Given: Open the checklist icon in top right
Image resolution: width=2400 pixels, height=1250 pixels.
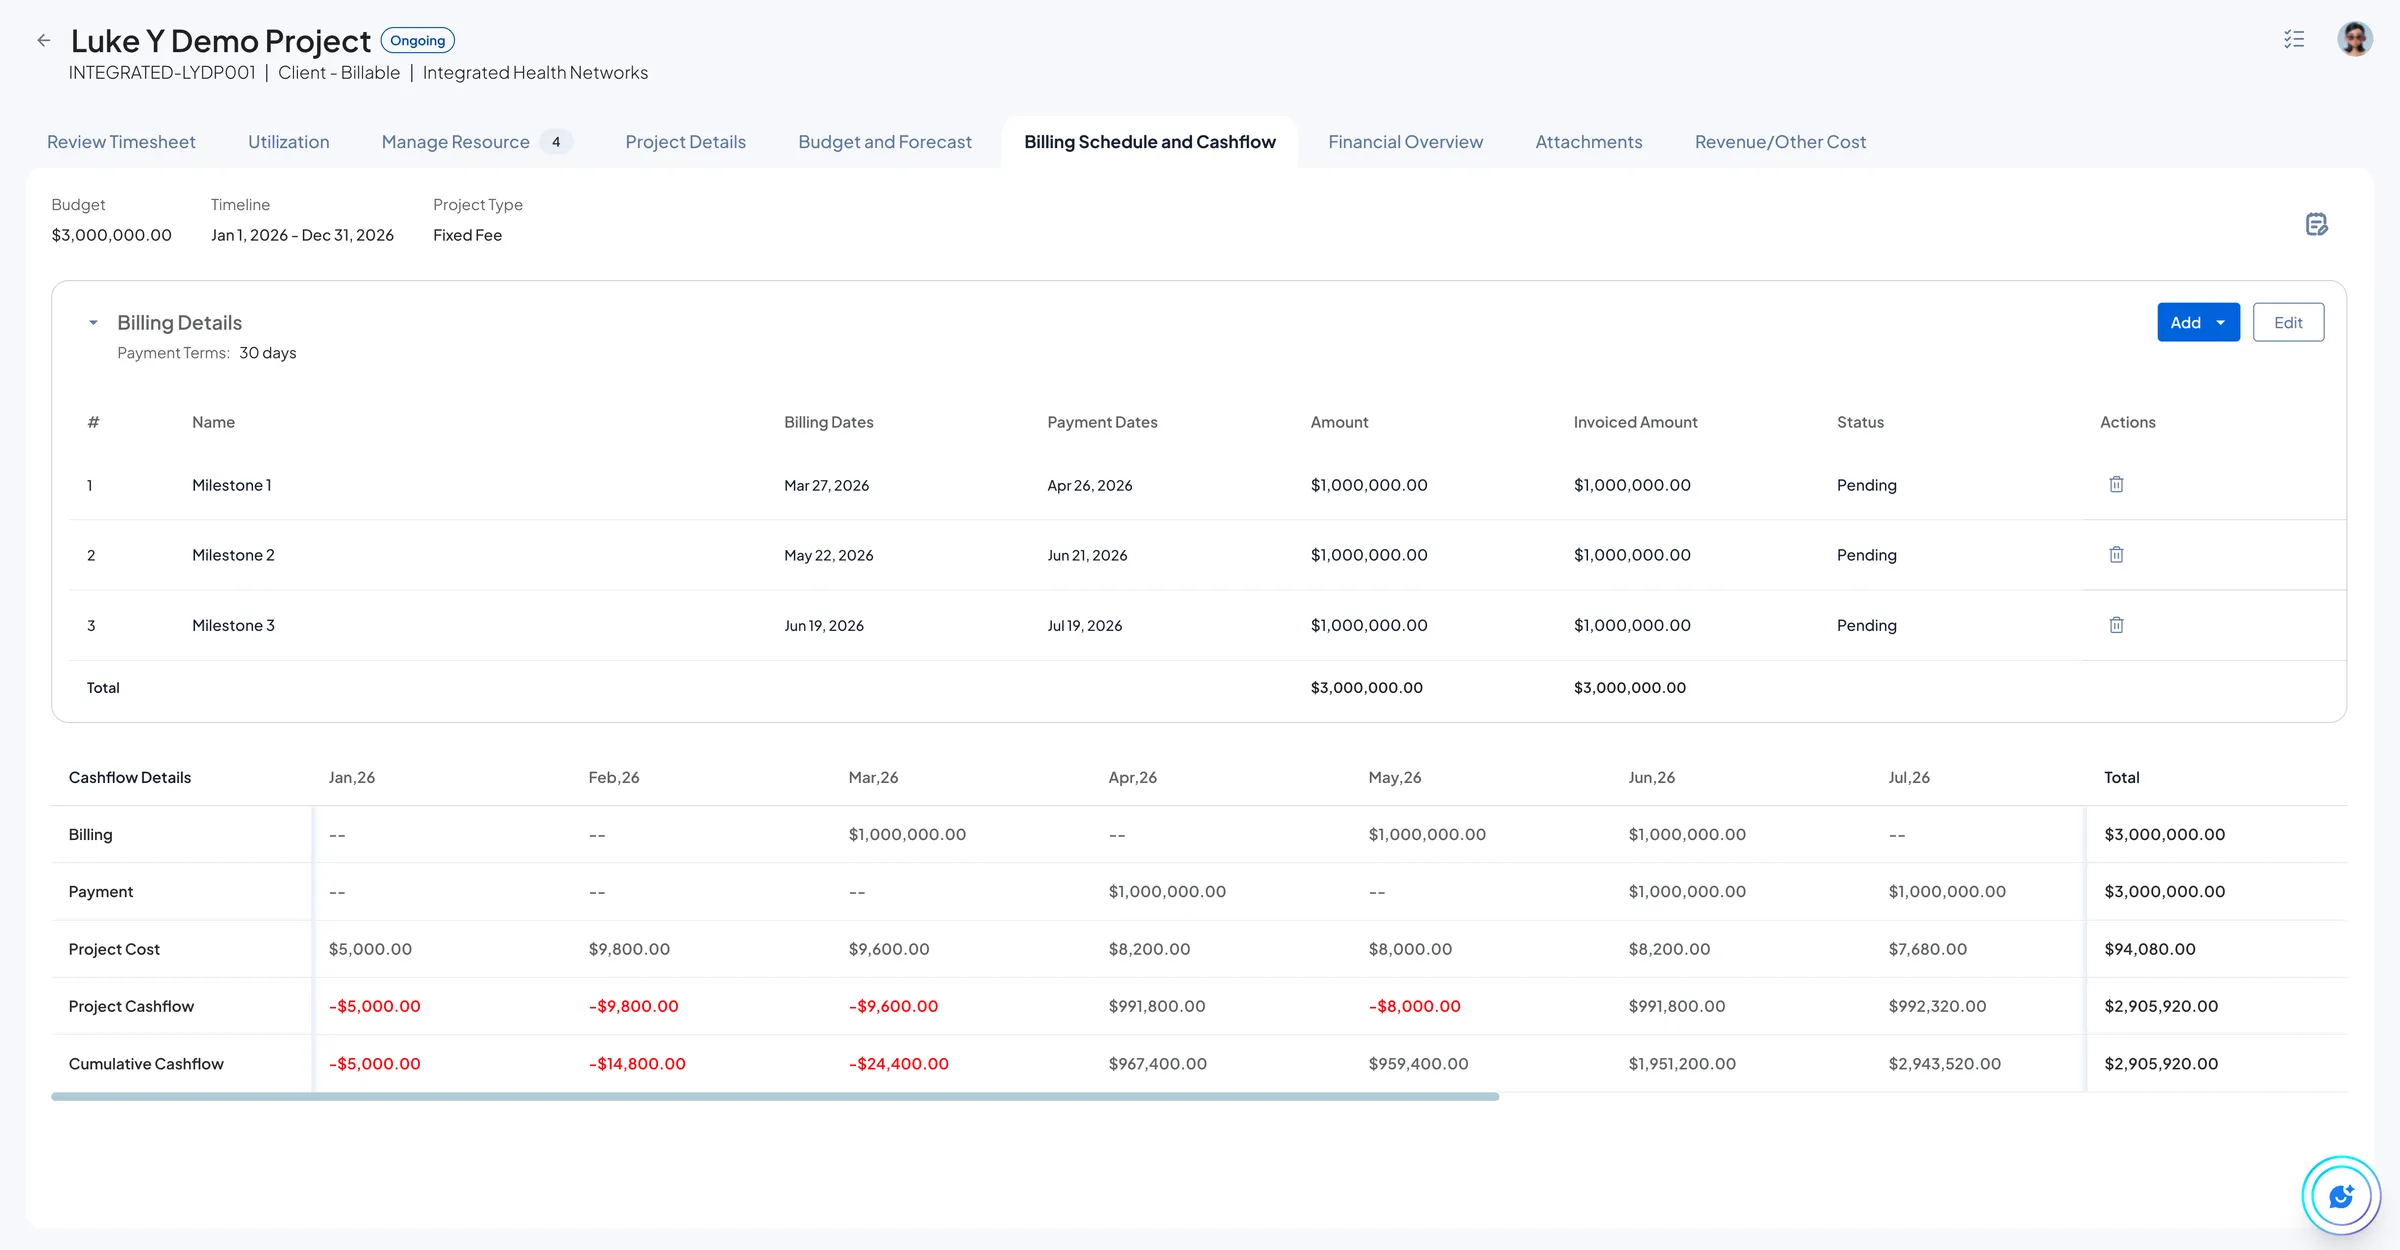Looking at the screenshot, I should [2293, 39].
